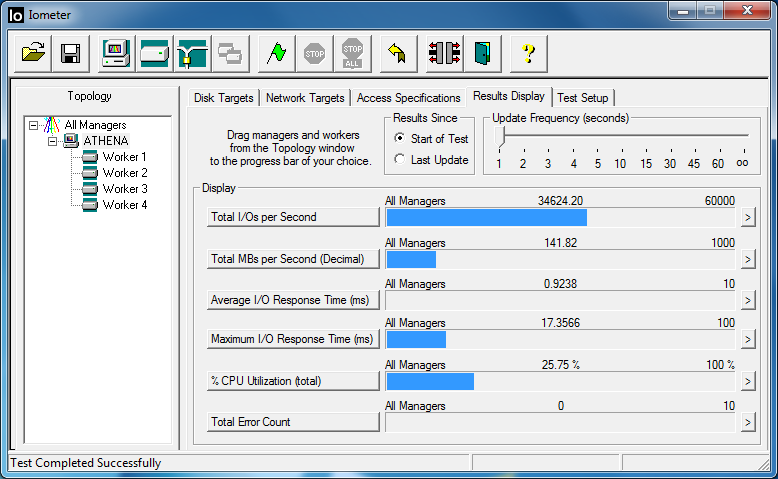Screen dimensions: 778x479
Task: Select Worker 2 in topology tree
Action: click(125, 173)
